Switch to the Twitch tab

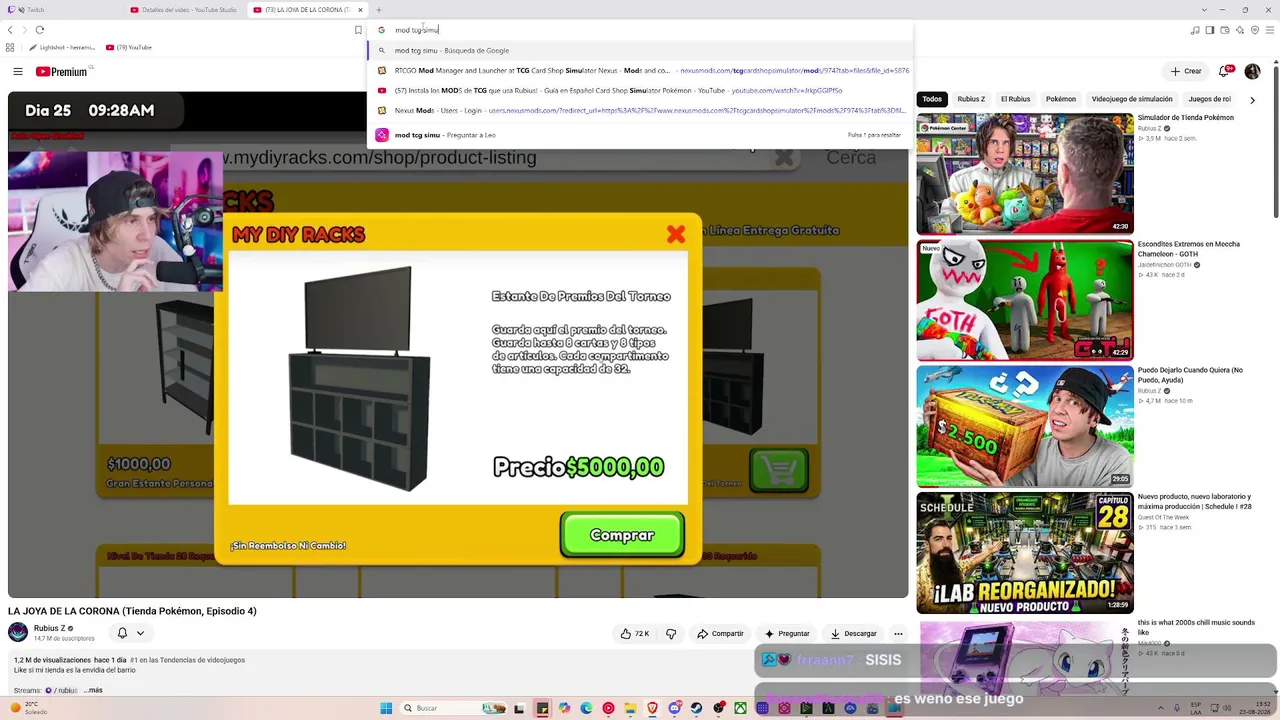pos(60,10)
